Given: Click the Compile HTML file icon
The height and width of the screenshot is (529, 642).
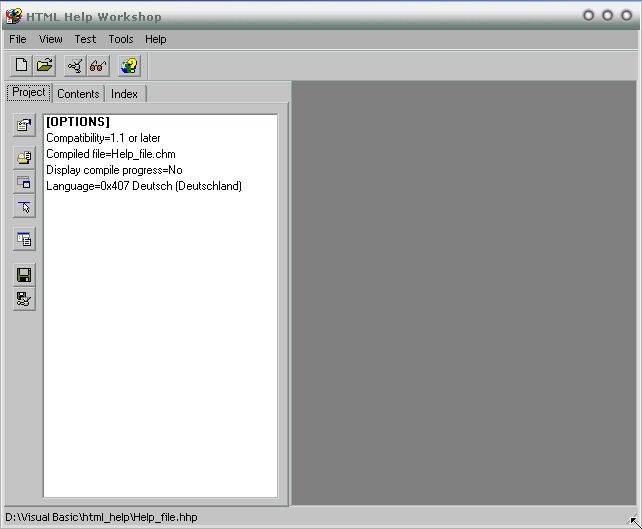Looking at the screenshot, I should pyautogui.click(x=75, y=66).
